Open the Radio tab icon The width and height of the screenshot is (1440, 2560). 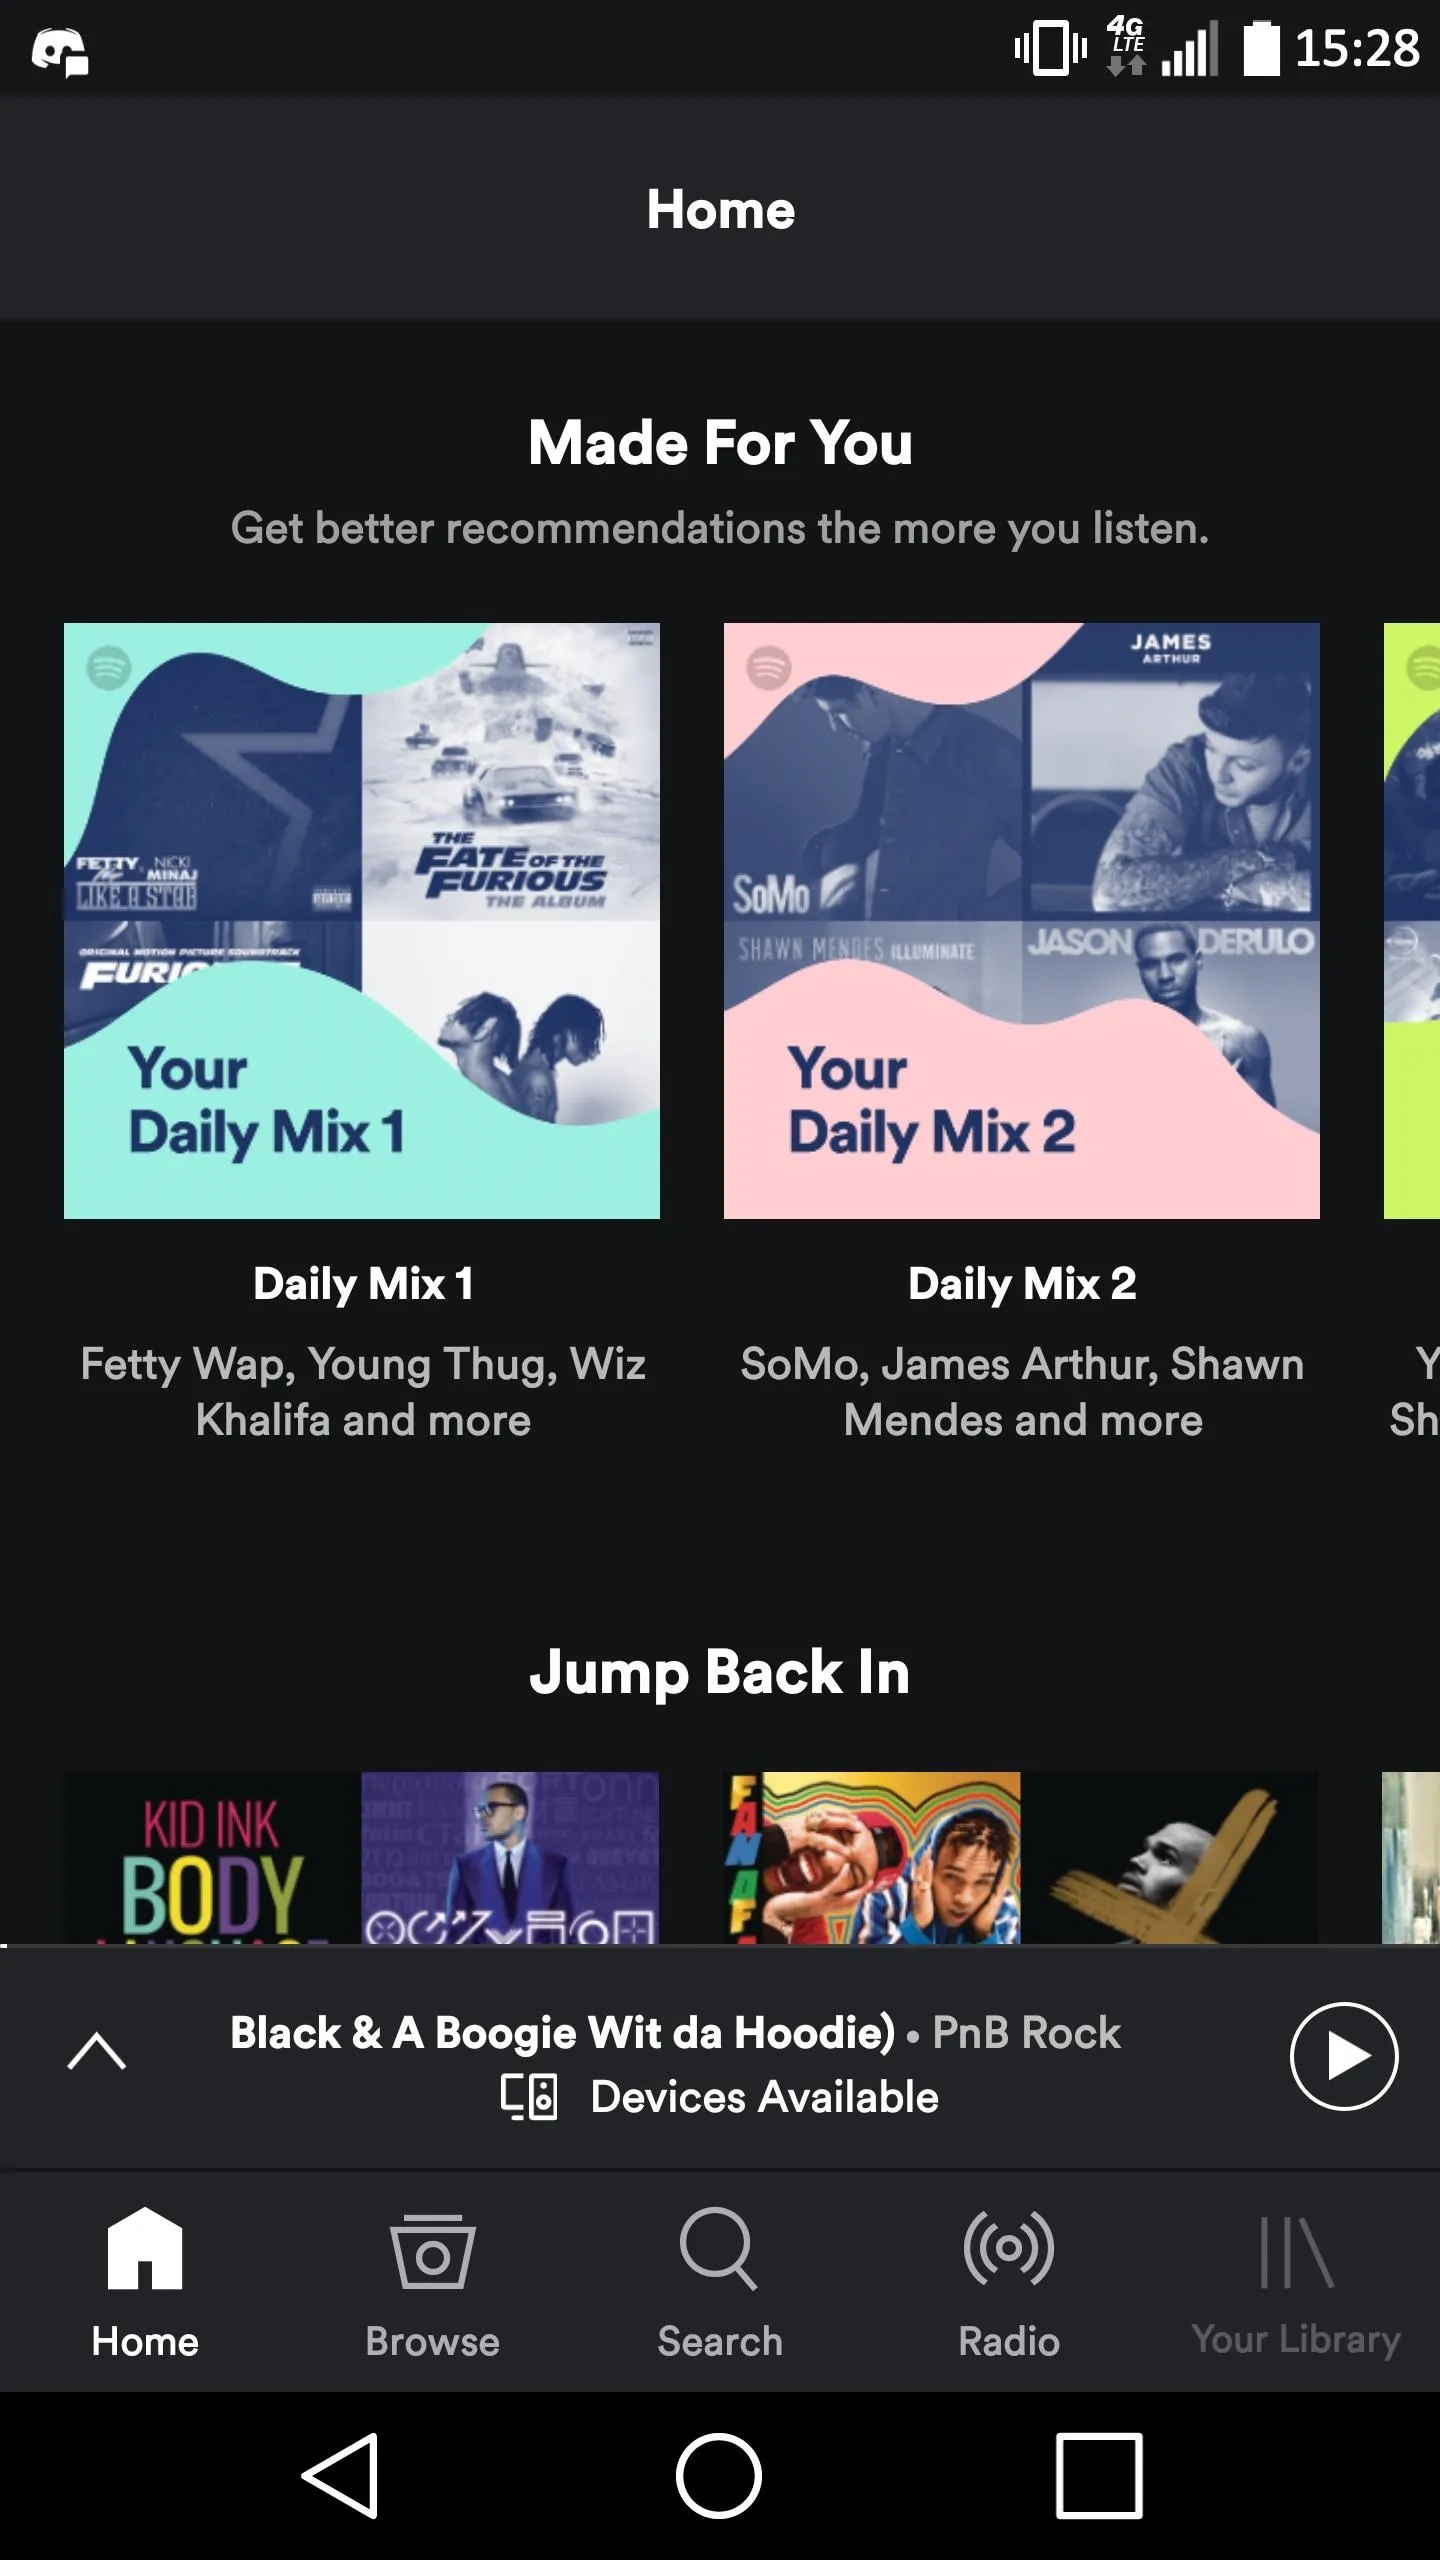[1008, 2248]
